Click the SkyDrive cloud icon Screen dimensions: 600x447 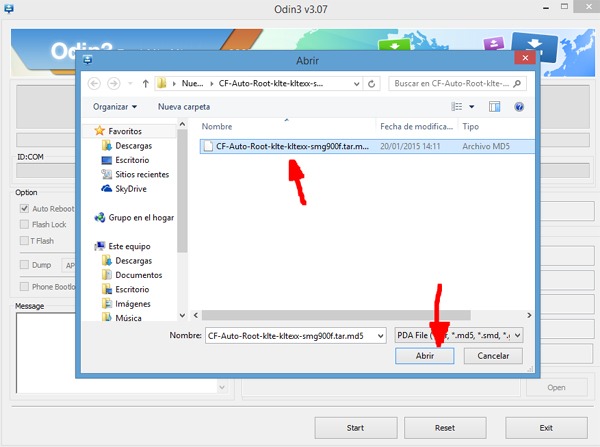point(106,188)
